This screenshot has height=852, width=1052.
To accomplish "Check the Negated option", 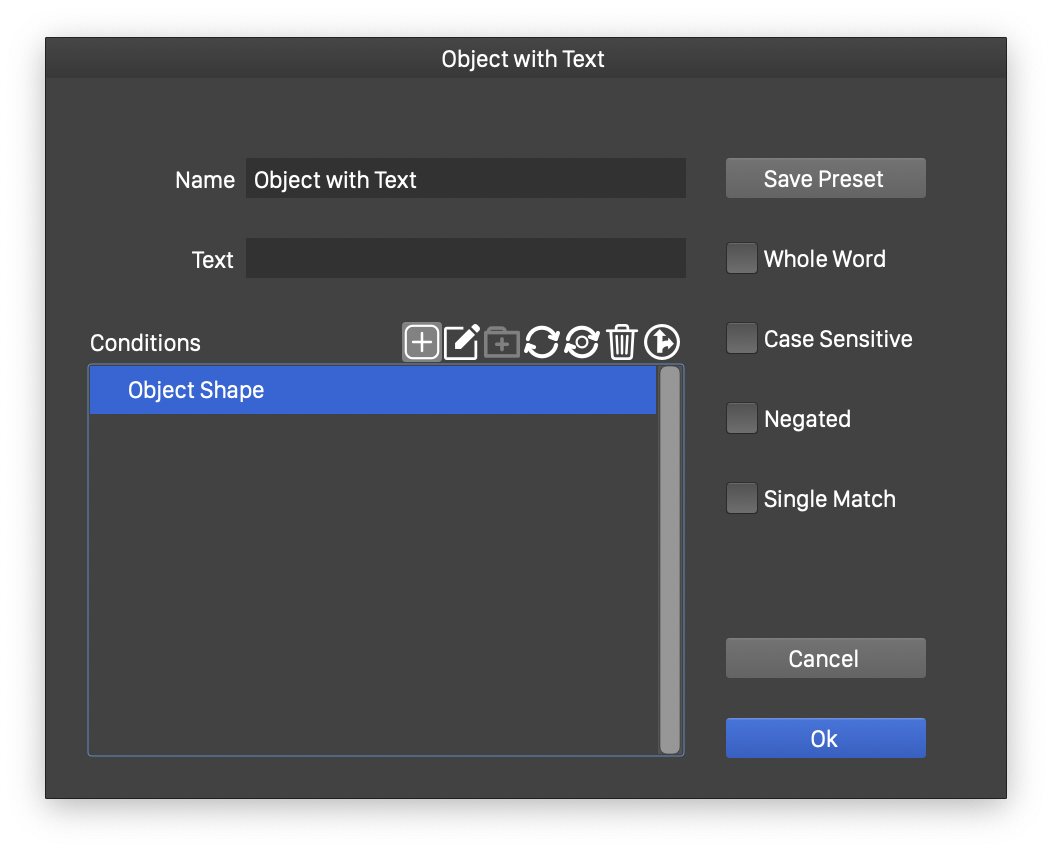I will [x=741, y=419].
